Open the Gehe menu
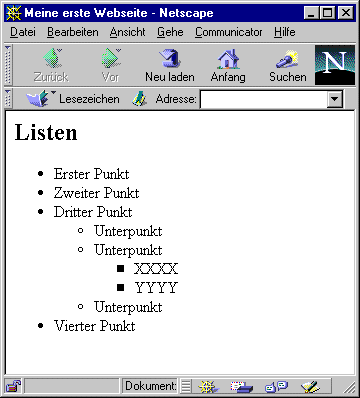The height and width of the screenshot is (398, 360). [170, 32]
